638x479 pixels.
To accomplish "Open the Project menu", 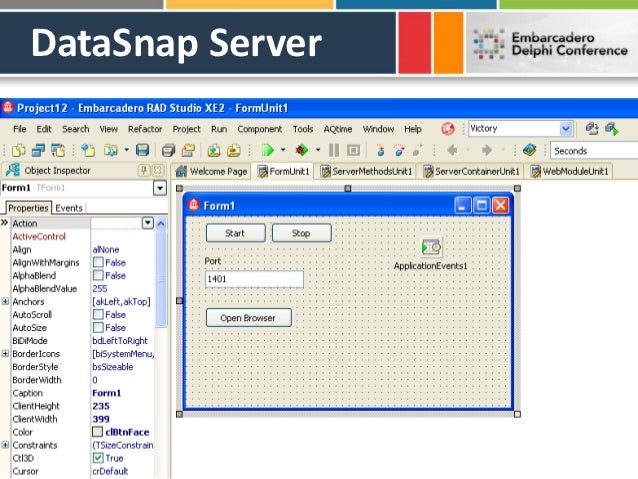I will click(186, 129).
